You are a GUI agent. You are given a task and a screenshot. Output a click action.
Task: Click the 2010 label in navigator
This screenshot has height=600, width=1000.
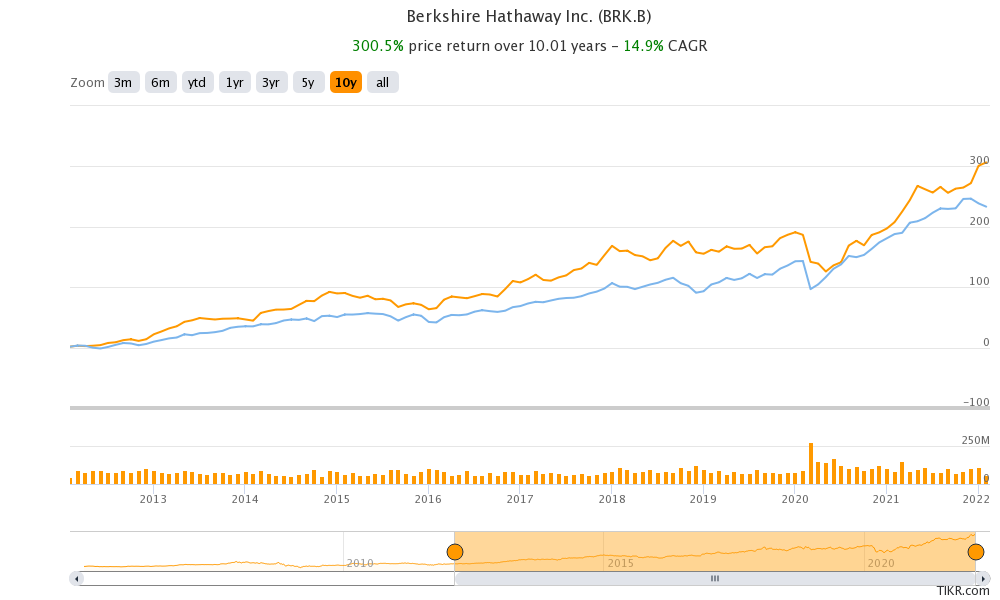(x=360, y=564)
